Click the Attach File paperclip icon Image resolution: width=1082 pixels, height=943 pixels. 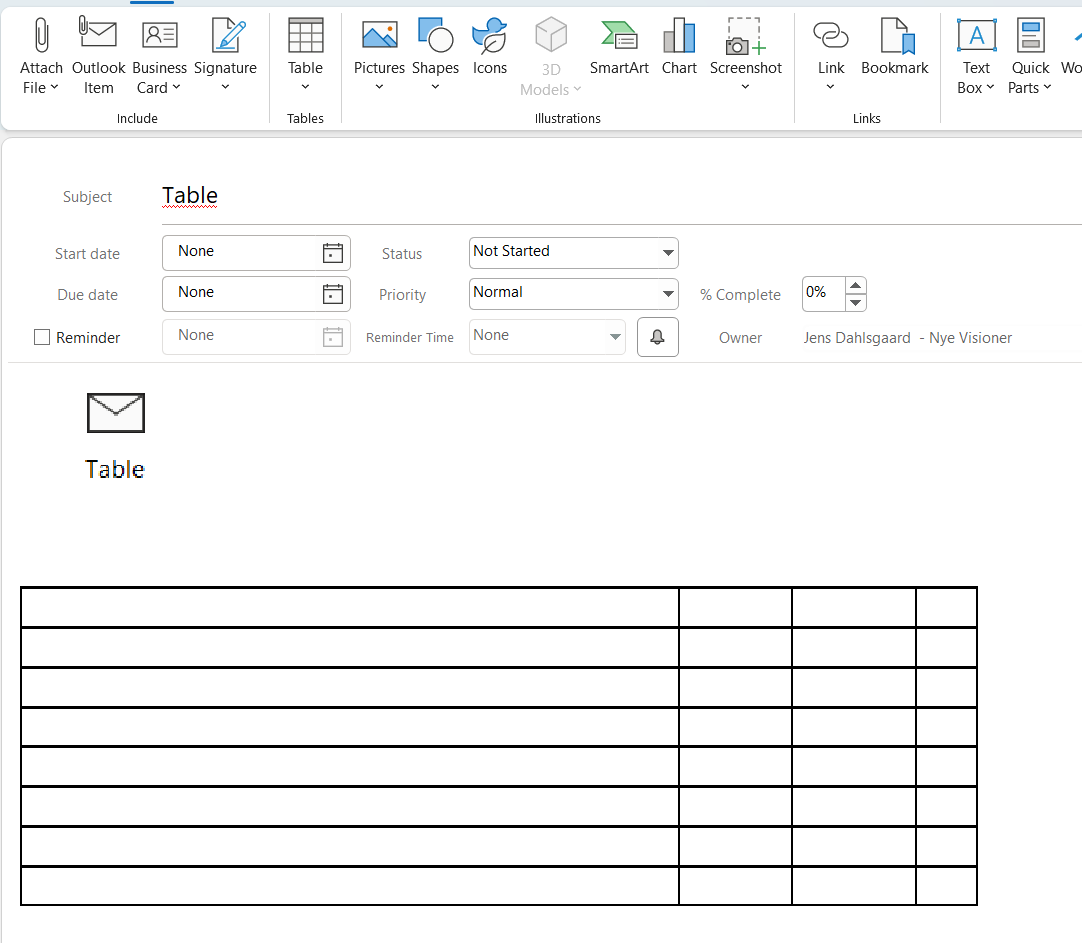coord(41,35)
